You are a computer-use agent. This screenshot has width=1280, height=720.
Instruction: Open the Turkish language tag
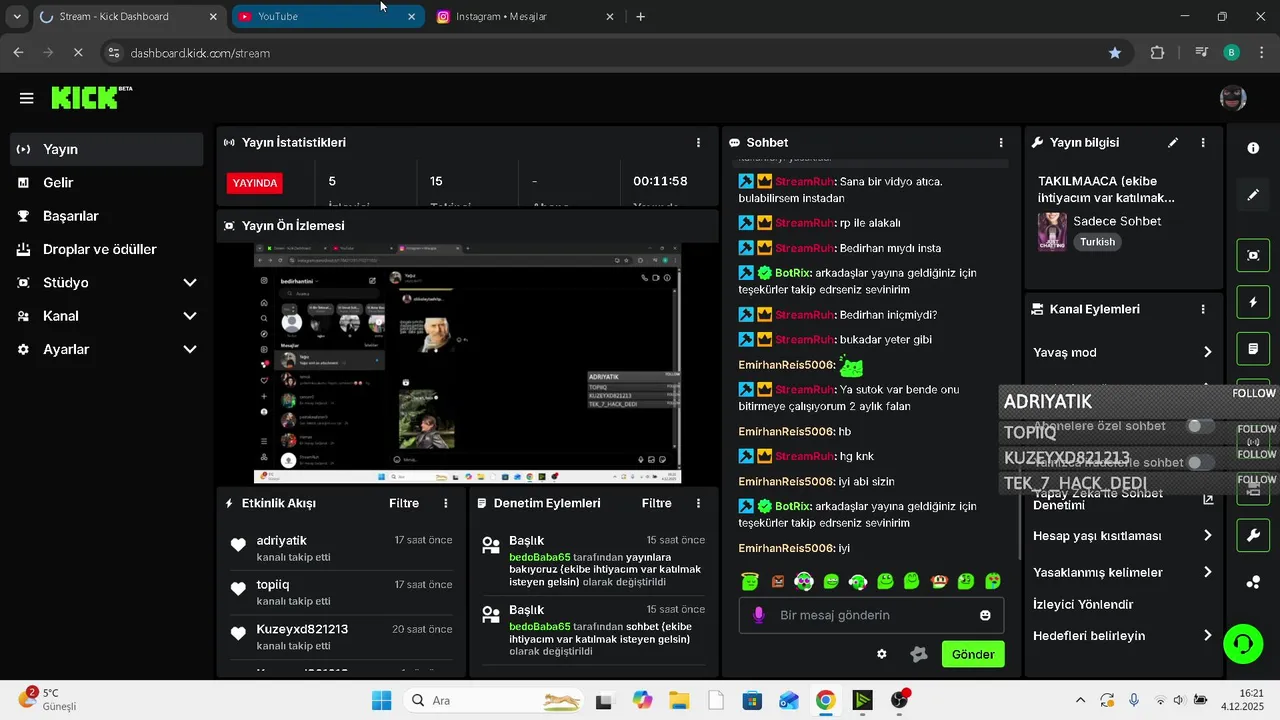point(1097,242)
